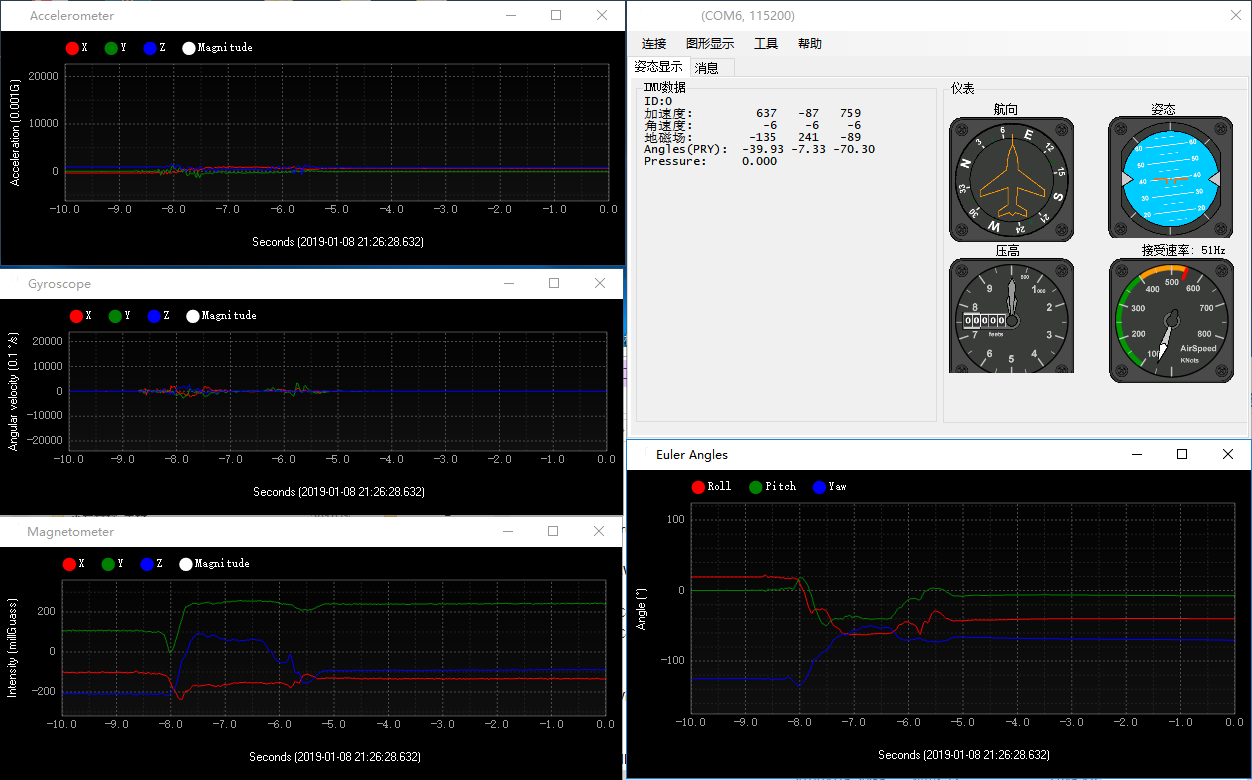Image resolution: width=1252 pixels, height=780 pixels.
Task: Click the Gyroscope window title
Action: (59, 284)
